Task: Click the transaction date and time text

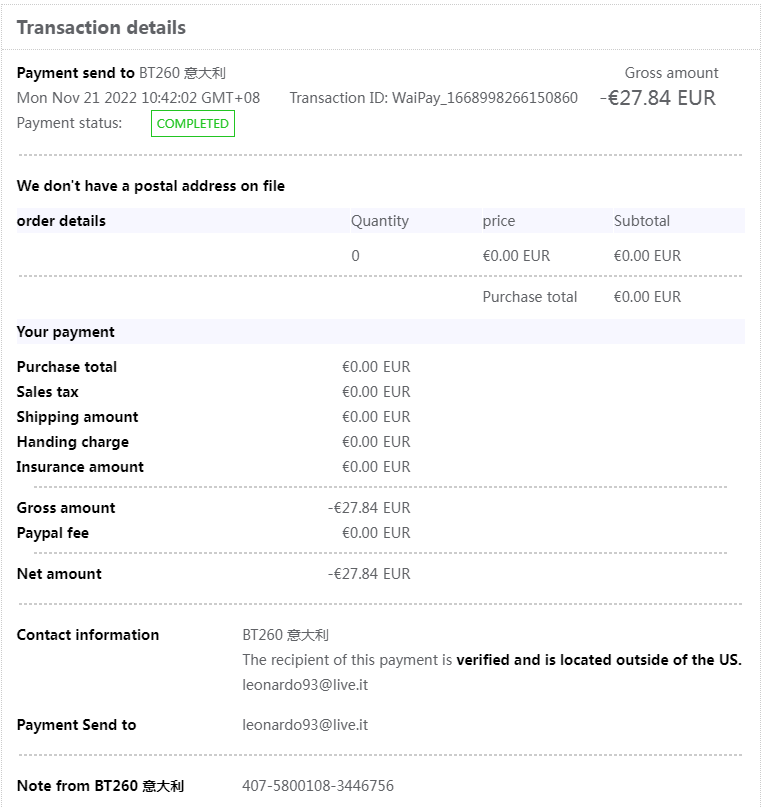Action: point(138,98)
